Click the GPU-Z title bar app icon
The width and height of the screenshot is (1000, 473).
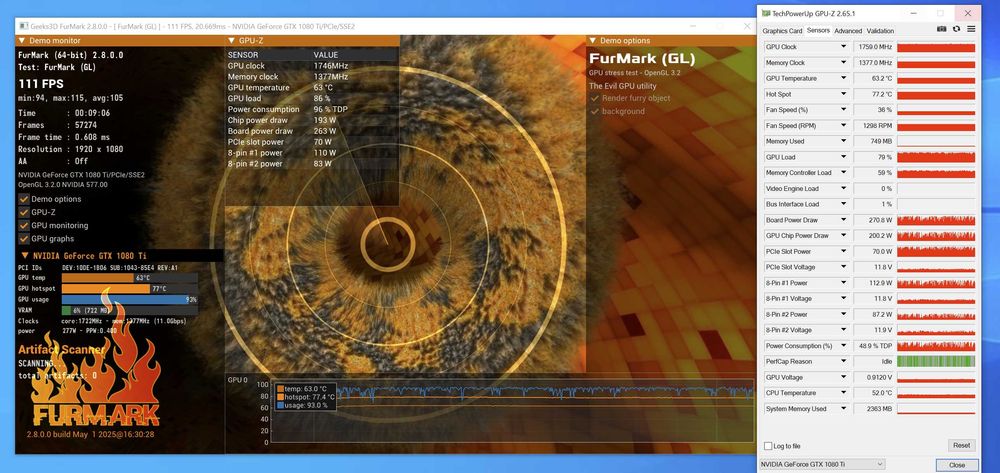point(765,13)
